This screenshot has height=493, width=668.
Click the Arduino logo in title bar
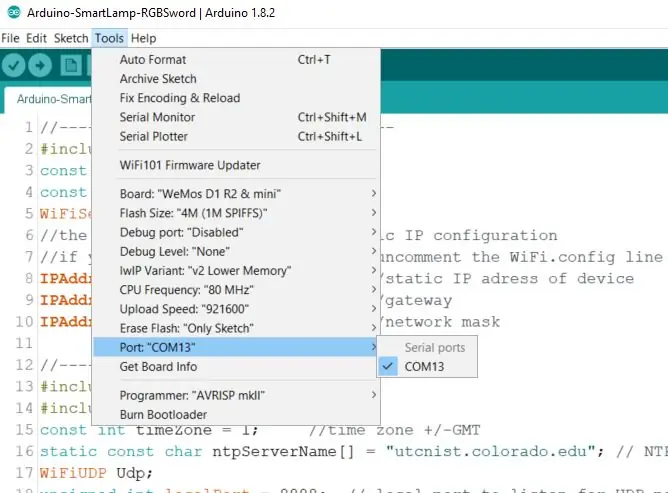tap(14, 12)
